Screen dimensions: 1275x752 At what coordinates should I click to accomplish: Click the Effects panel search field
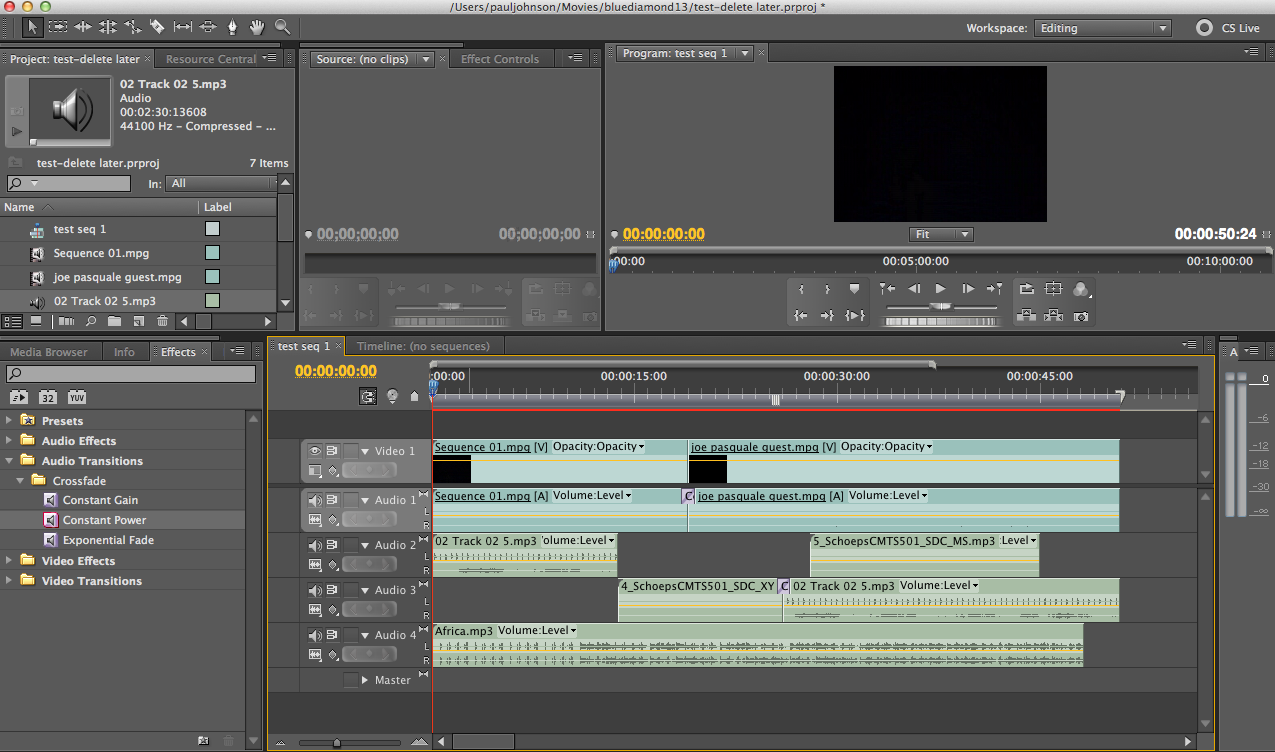click(x=131, y=374)
